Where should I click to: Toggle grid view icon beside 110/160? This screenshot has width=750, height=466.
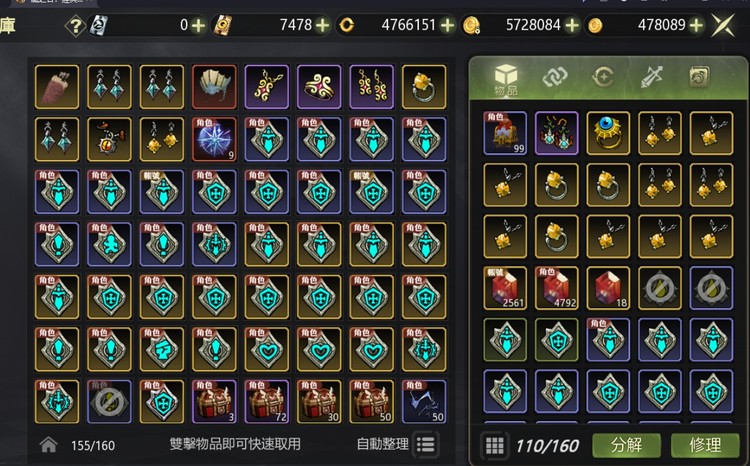coord(495,446)
